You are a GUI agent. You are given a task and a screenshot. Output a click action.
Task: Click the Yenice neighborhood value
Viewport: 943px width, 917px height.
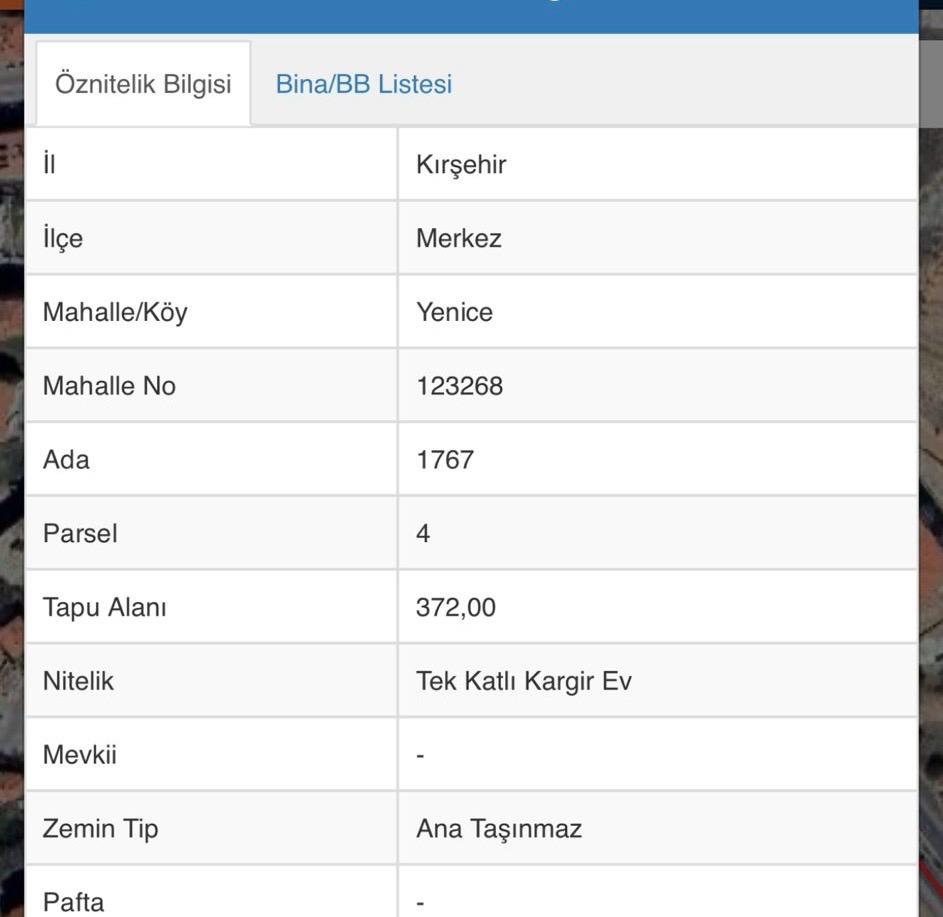coord(455,313)
